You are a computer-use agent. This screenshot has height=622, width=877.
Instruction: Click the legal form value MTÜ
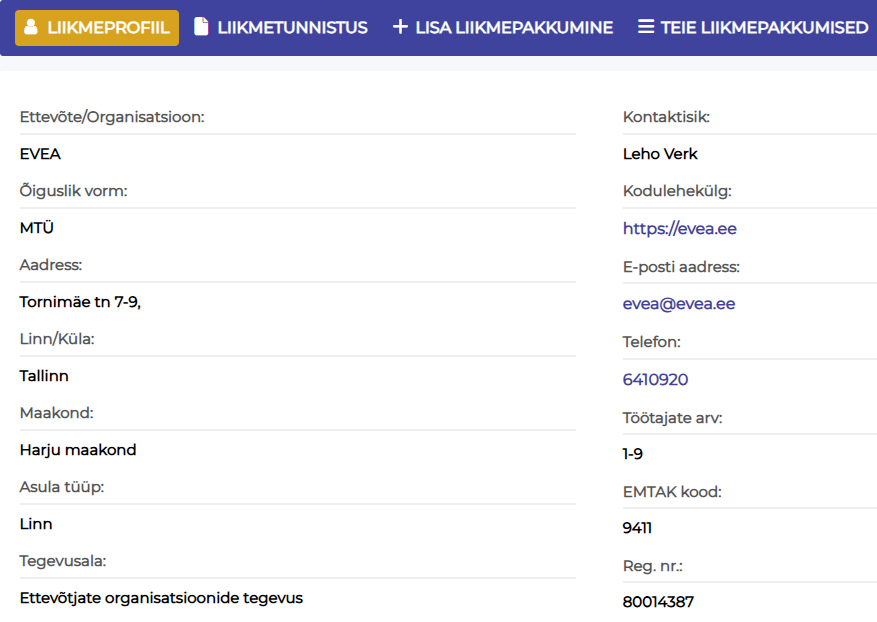[37, 228]
